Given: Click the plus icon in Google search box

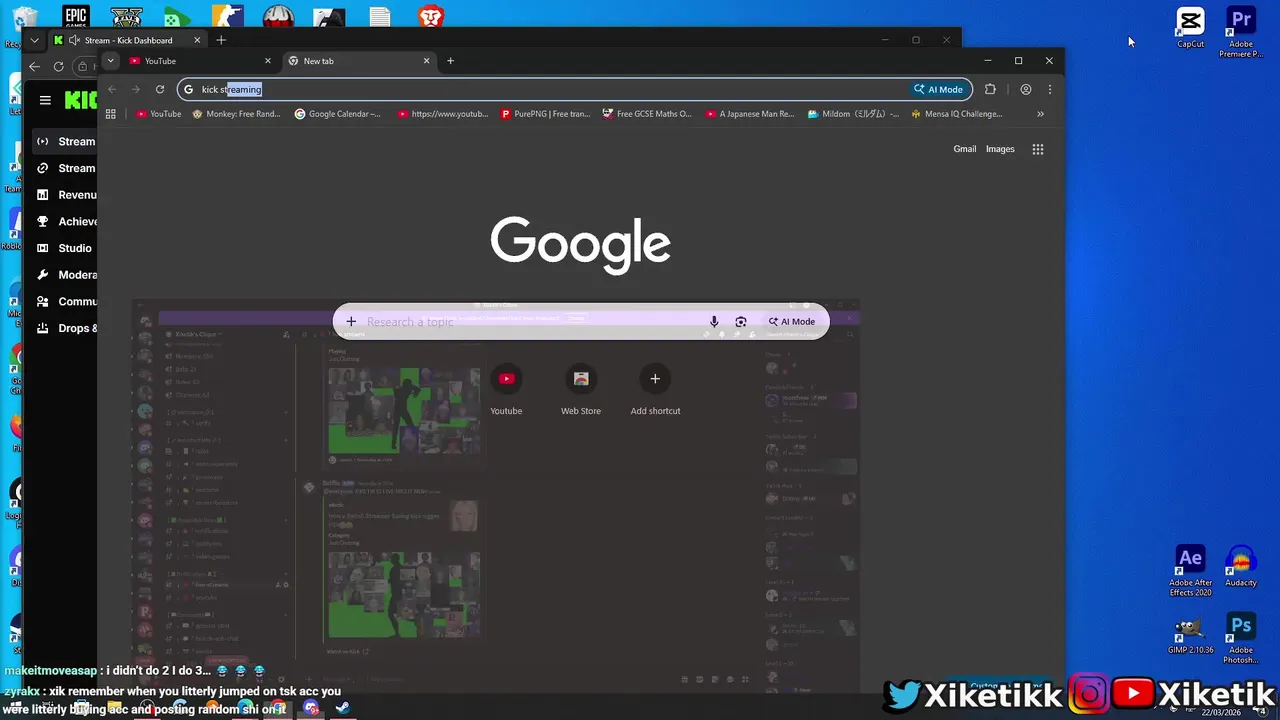Looking at the screenshot, I should (x=351, y=322).
